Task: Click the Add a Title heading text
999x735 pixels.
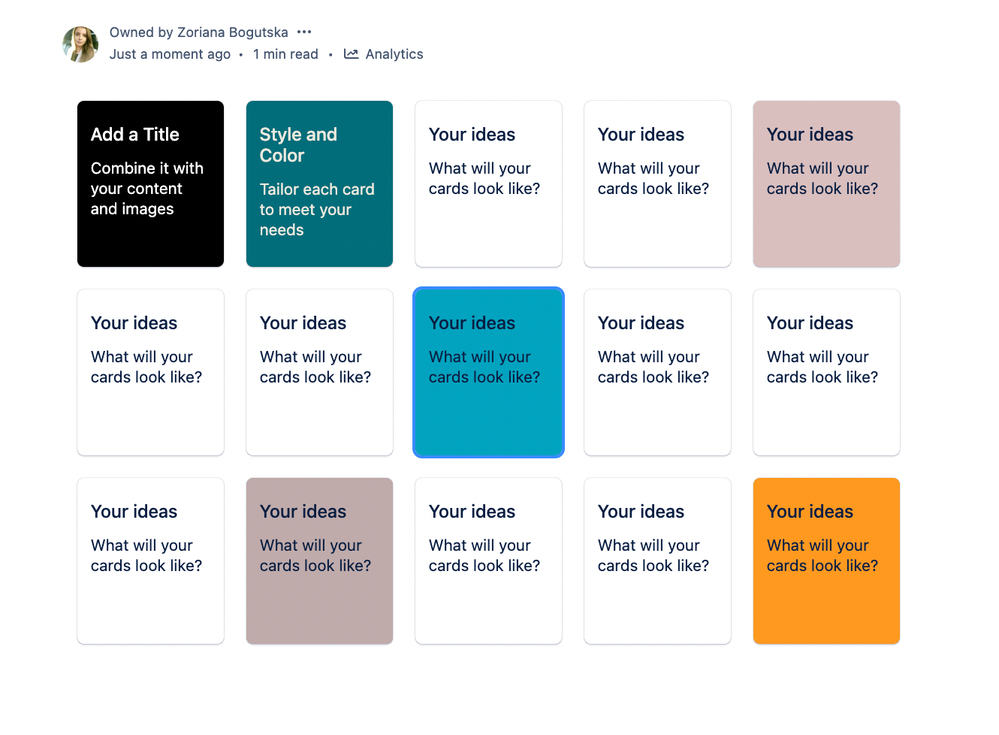Action: (x=135, y=134)
